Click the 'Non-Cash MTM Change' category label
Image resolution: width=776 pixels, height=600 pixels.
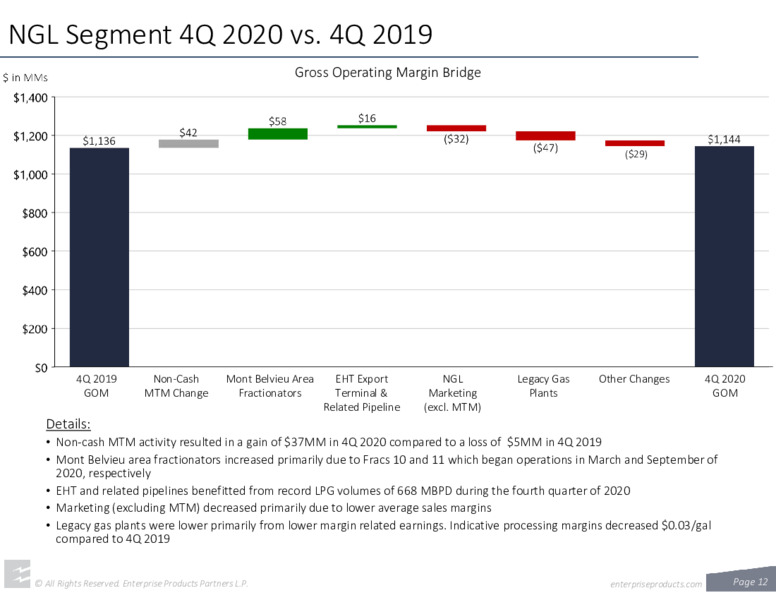tap(176, 386)
